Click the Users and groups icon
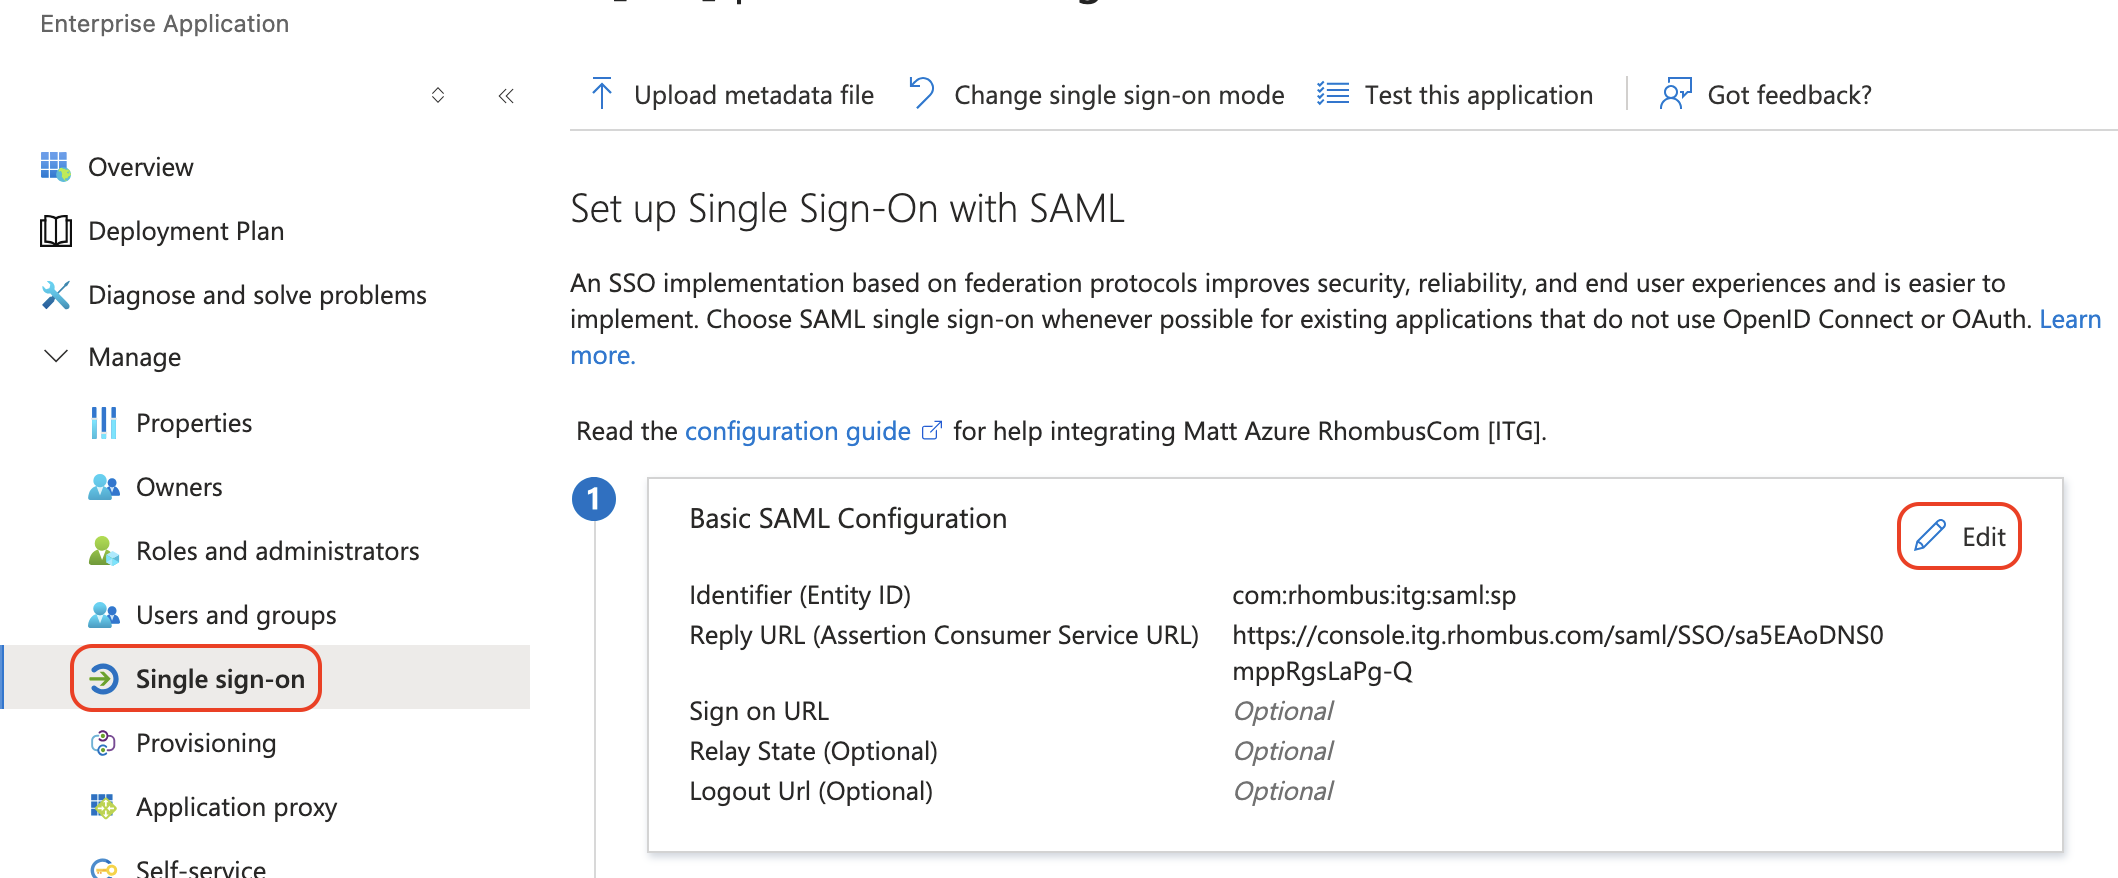Image resolution: width=2118 pixels, height=878 pixels. [x=104, y=615]
